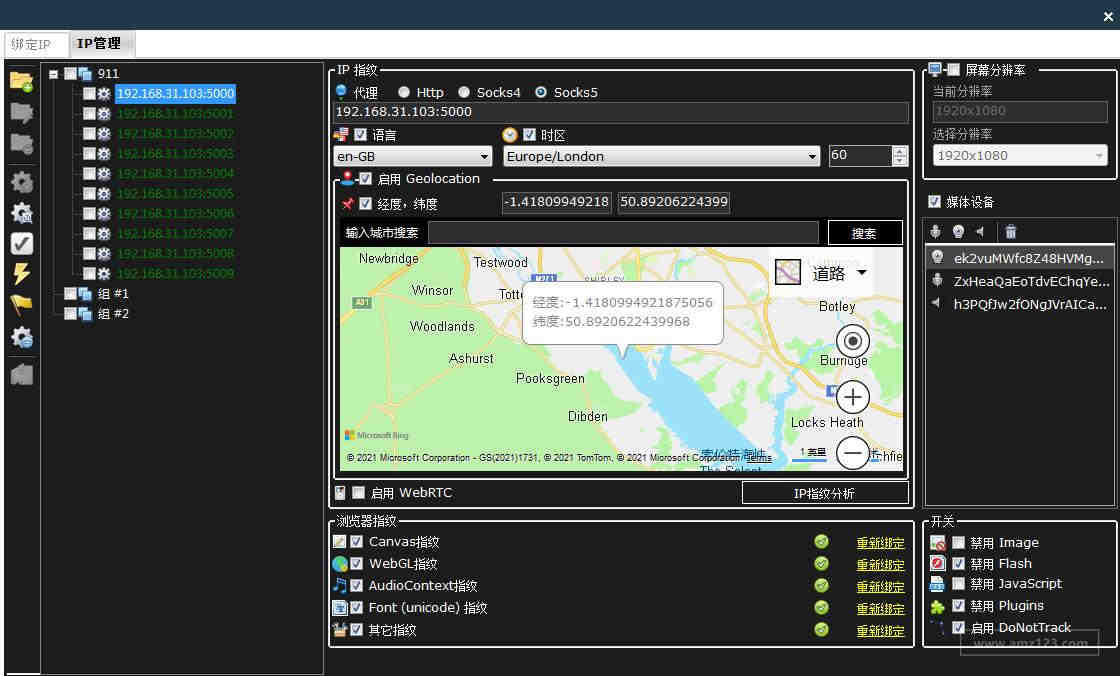
Task: Click the IP指纹分析 button
Action: point(825,493)
